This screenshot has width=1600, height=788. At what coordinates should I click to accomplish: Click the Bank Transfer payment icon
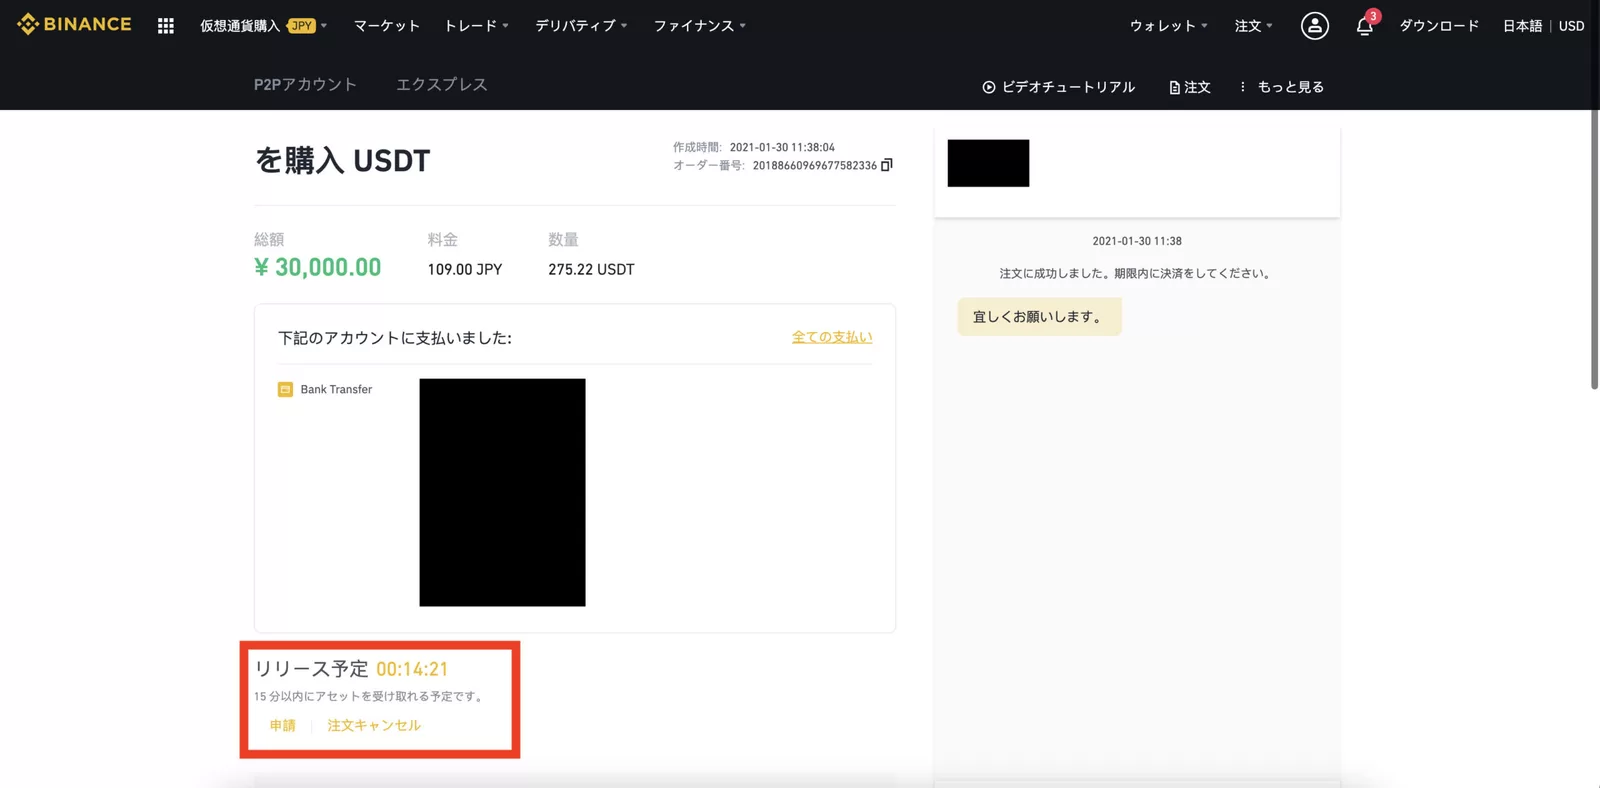click(285, 389)
